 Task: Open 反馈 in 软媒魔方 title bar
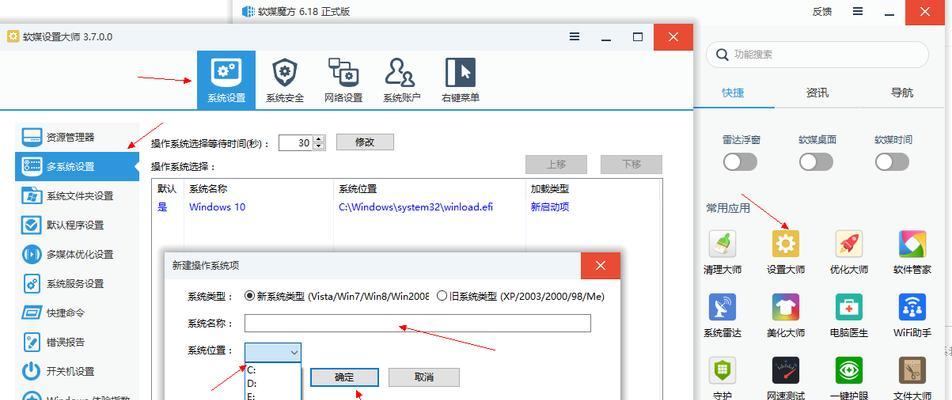click(x=821, y=11)
